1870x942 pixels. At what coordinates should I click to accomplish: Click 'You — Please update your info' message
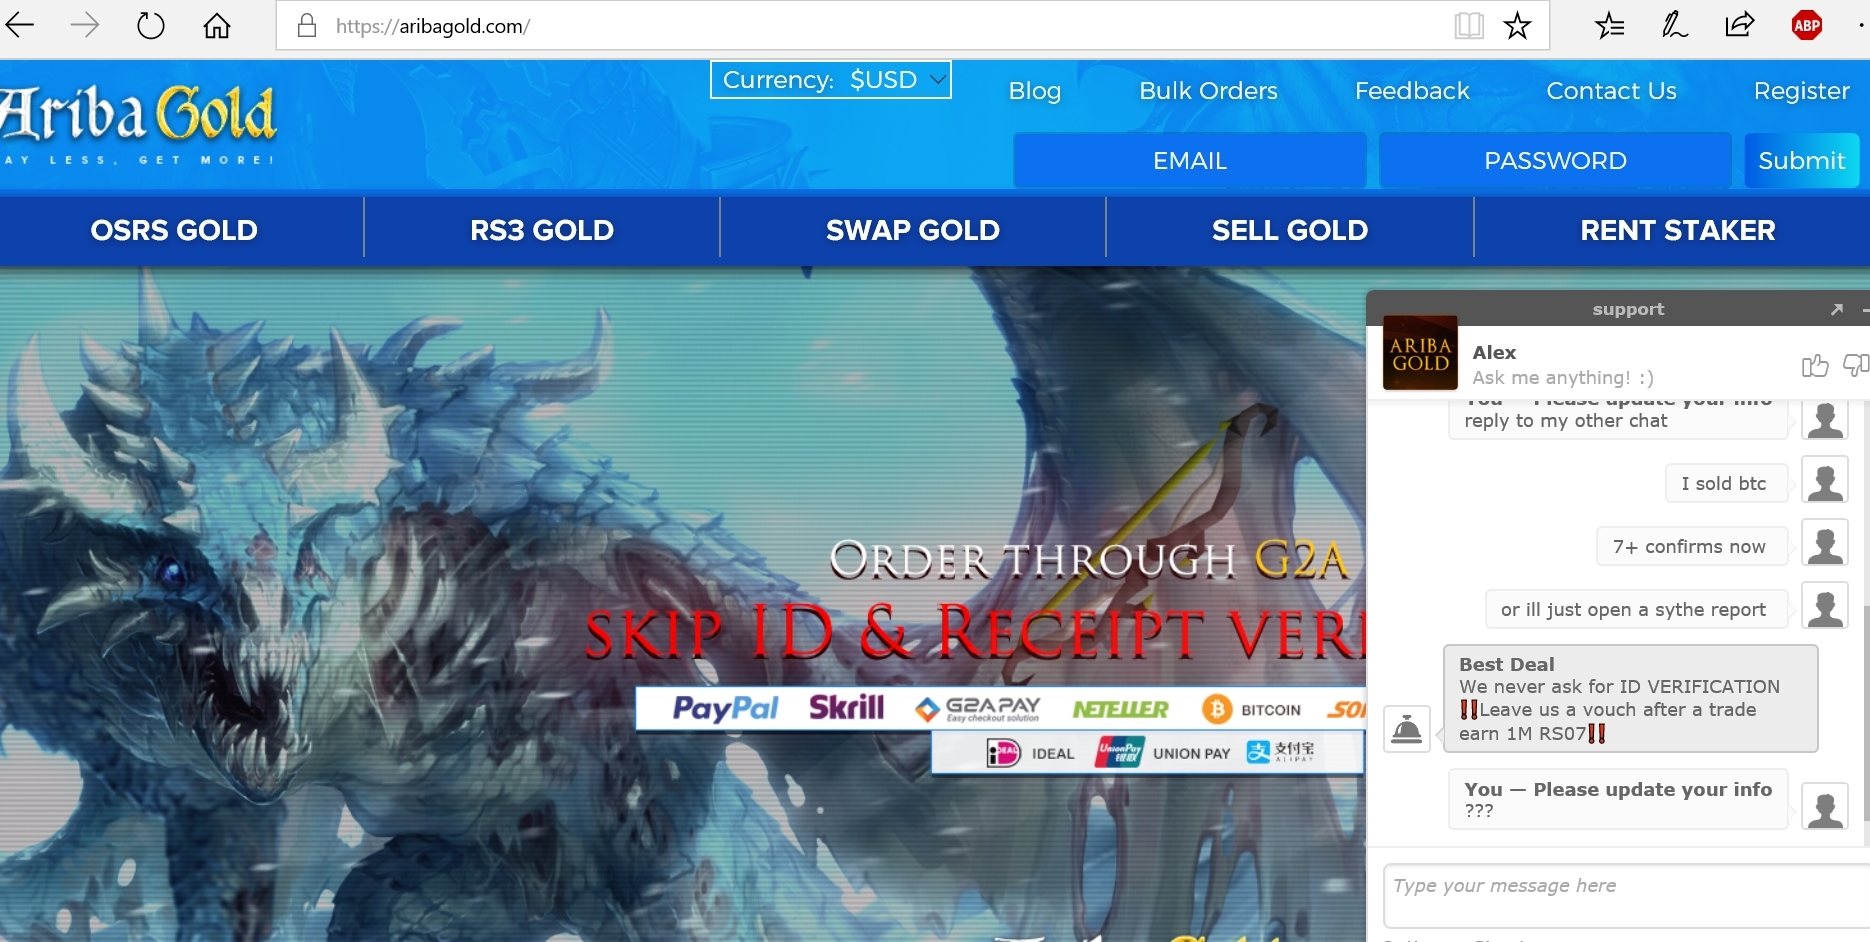pyautogui.click(x=1617, y=799)
